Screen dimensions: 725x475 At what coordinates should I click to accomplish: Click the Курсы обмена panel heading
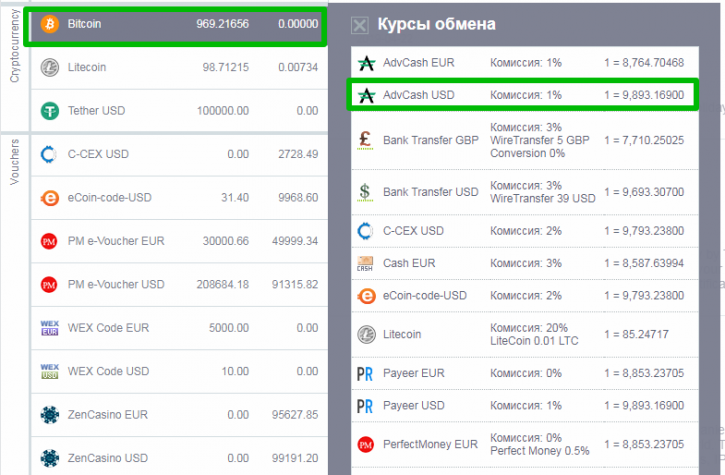[x=436, y=24]
